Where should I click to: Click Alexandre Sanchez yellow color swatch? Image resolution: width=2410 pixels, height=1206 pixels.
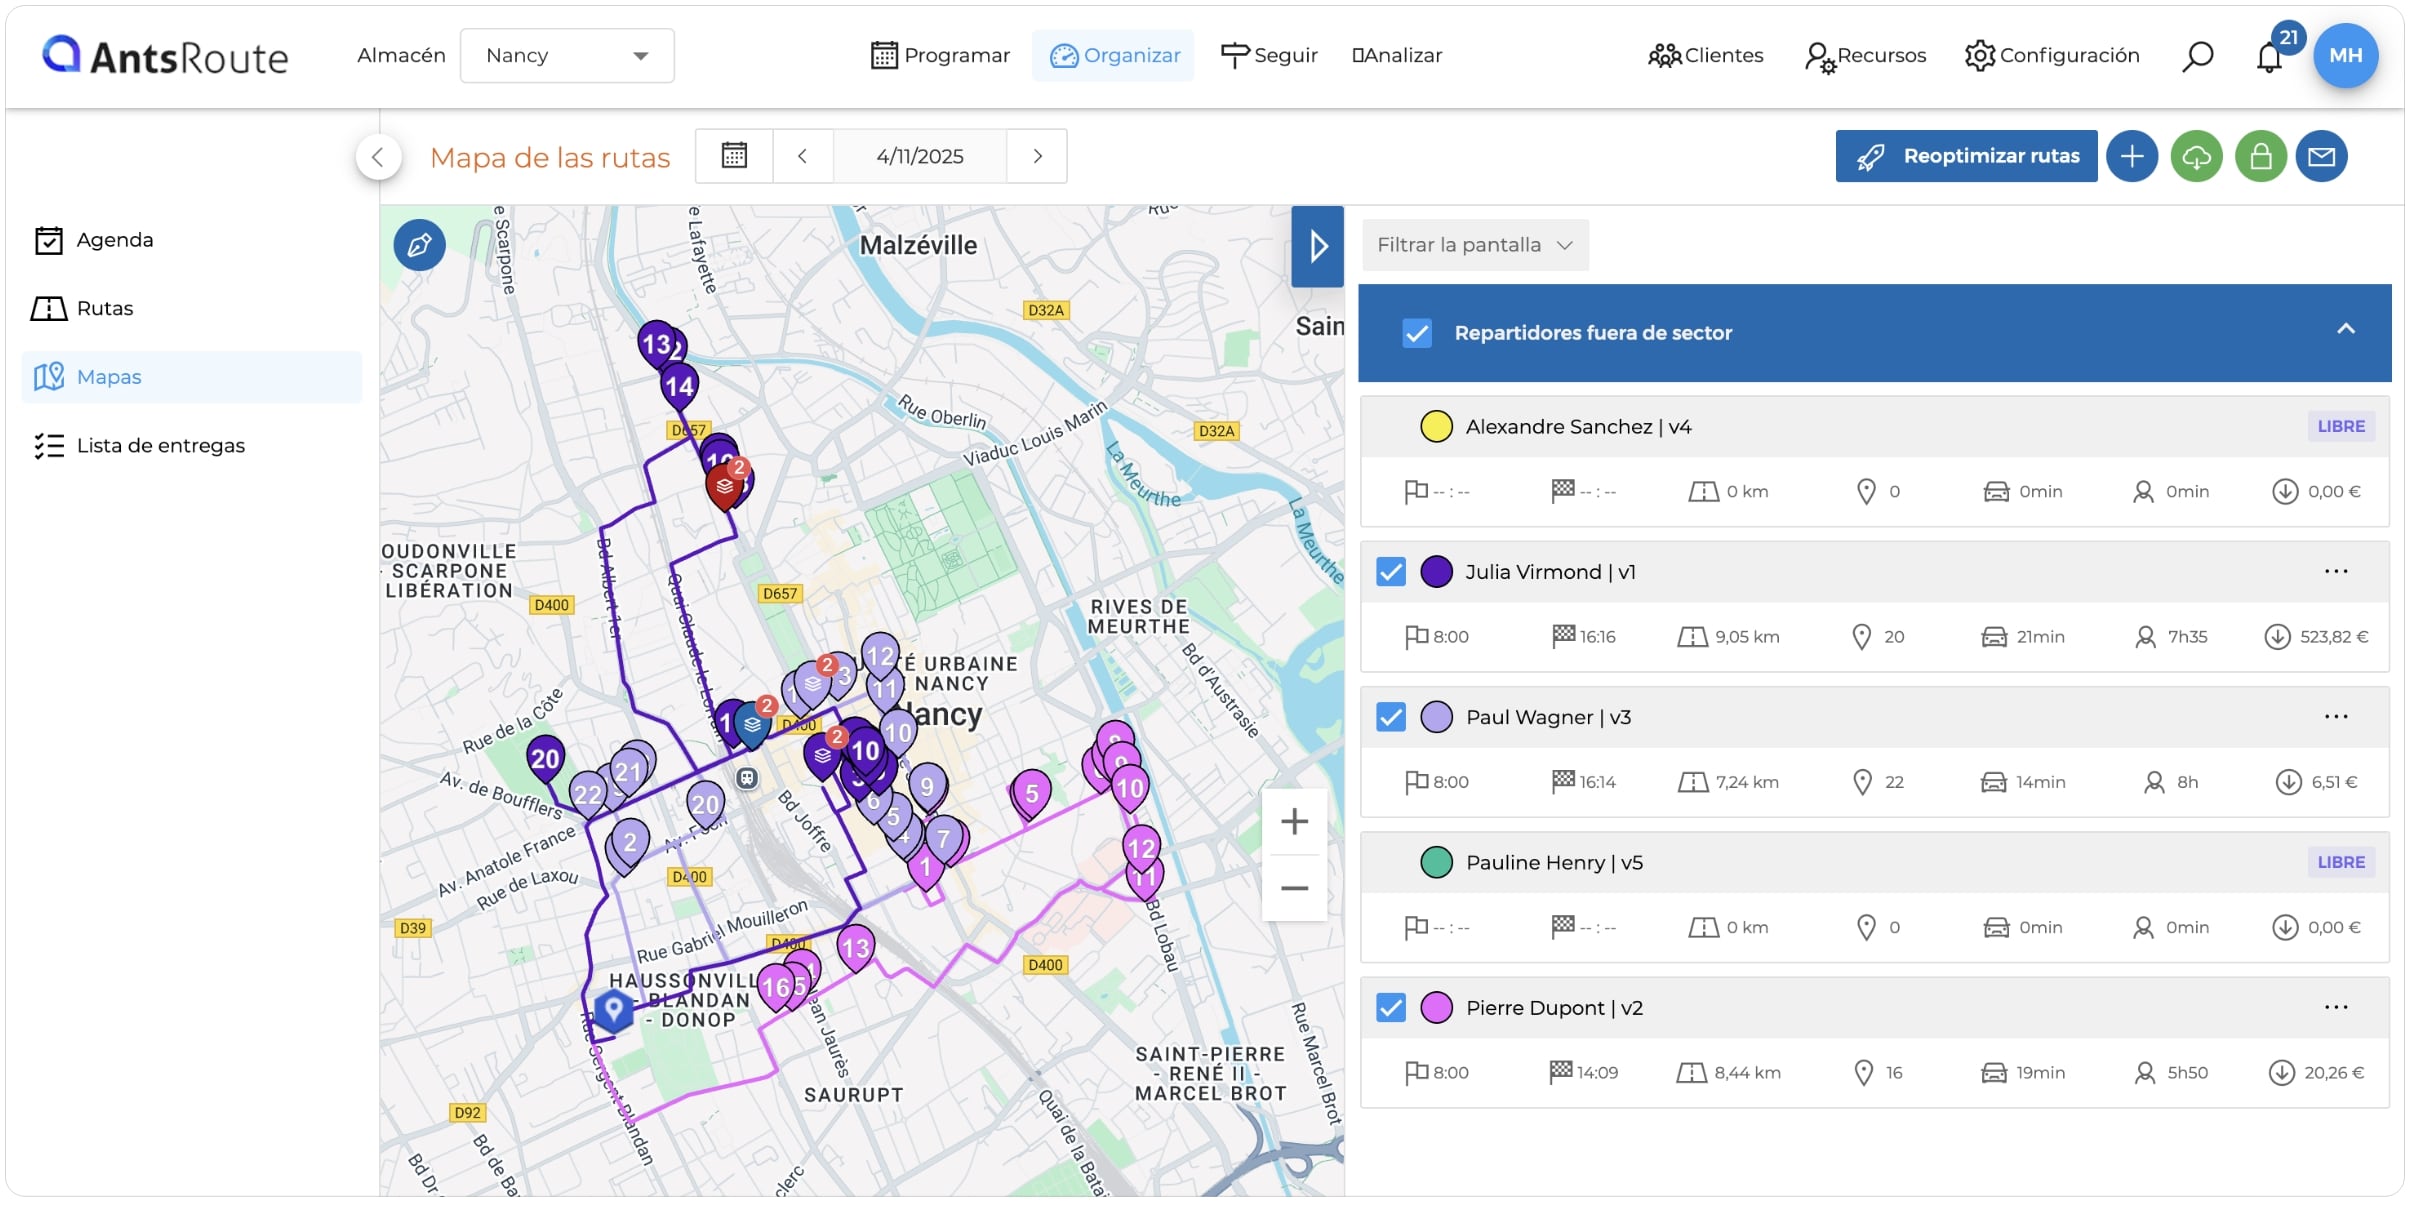[1437, 427]
